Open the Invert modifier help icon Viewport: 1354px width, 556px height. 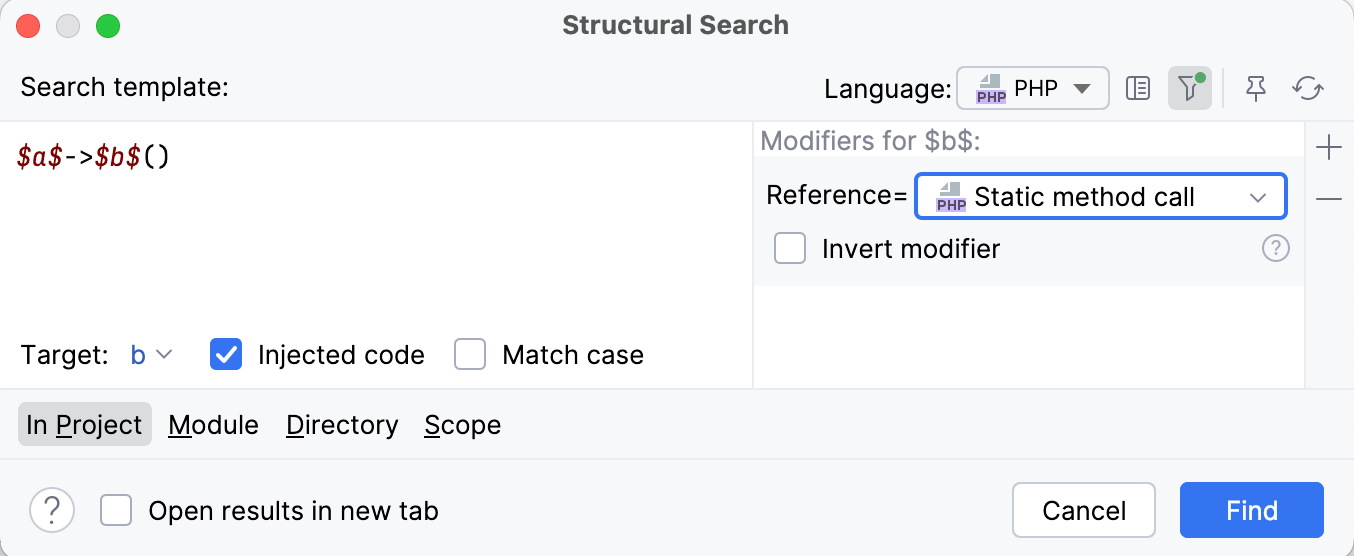coord(1276,248)
